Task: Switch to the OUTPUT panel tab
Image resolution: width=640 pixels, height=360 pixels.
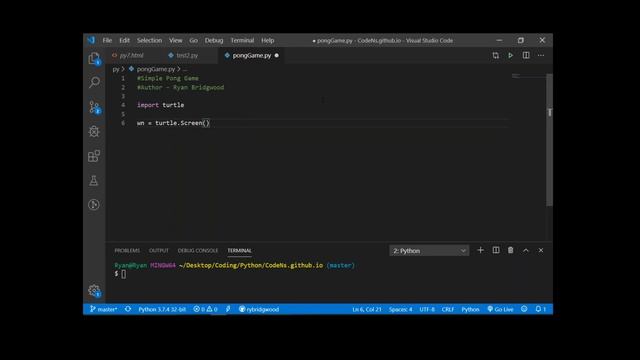Action: click(159, 250)
